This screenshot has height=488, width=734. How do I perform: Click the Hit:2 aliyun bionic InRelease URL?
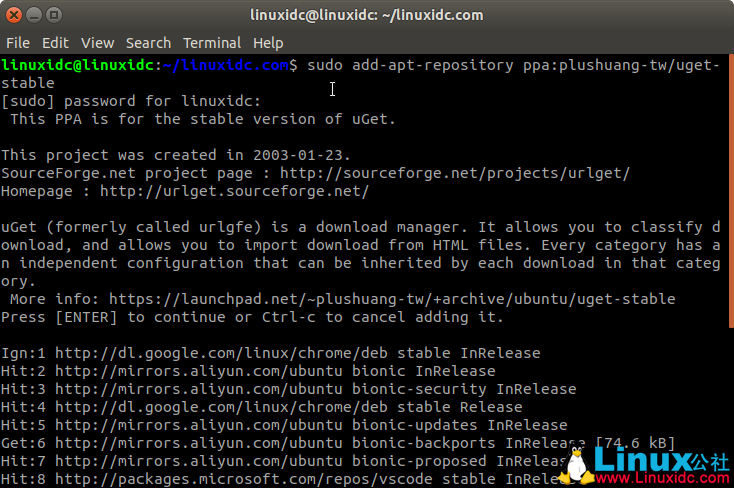(199, 371)
